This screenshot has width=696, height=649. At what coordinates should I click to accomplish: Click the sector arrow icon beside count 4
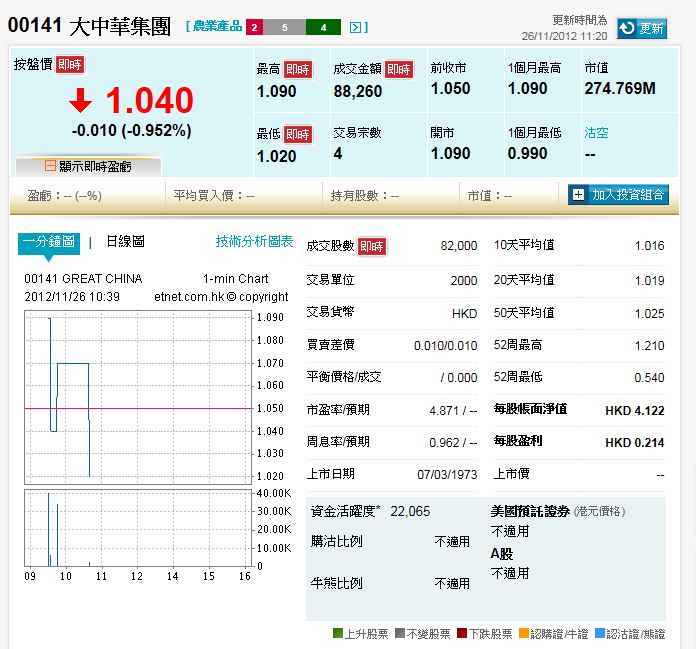click(355, 28)
